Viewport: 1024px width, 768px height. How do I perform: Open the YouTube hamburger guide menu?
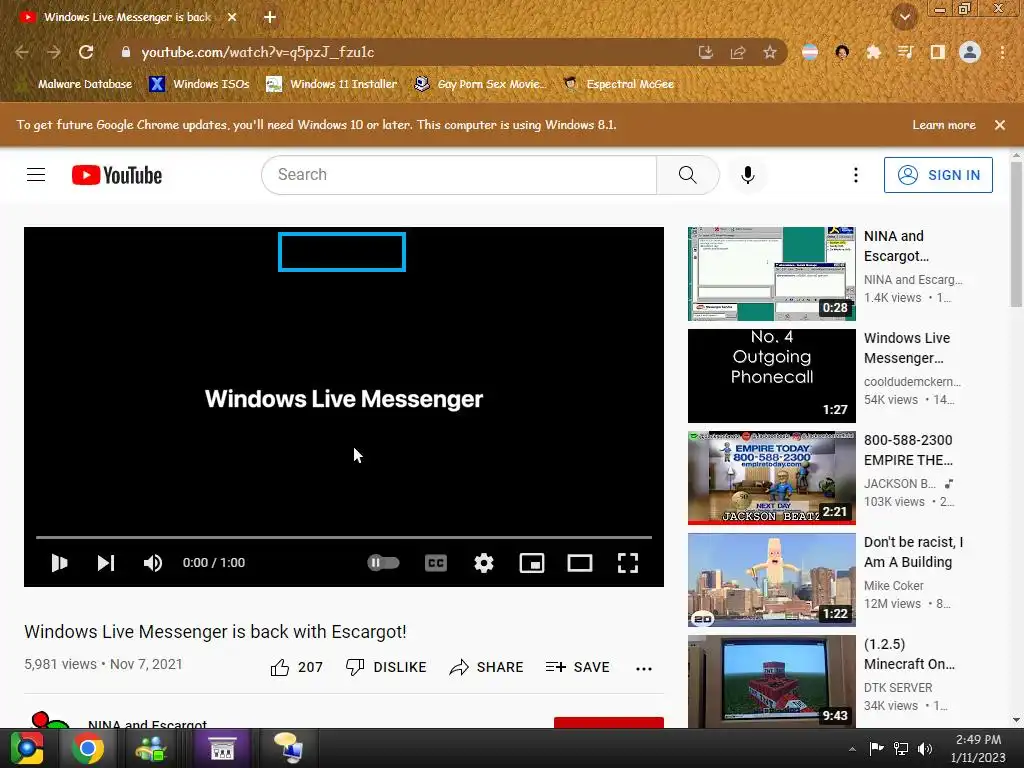coord(36,175)
